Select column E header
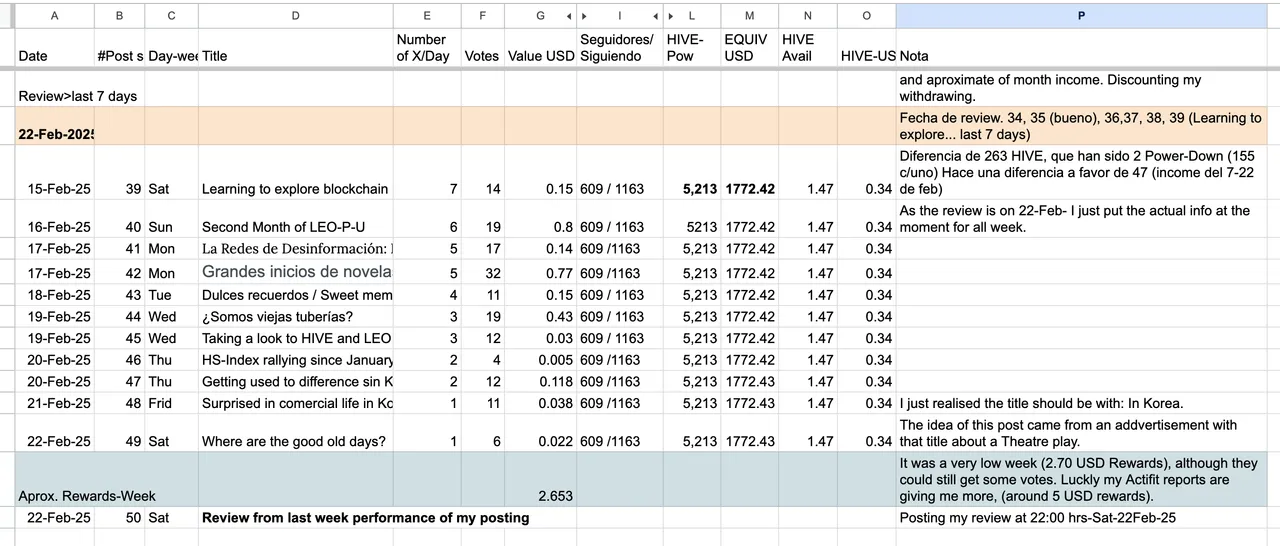 pos(427,15)
